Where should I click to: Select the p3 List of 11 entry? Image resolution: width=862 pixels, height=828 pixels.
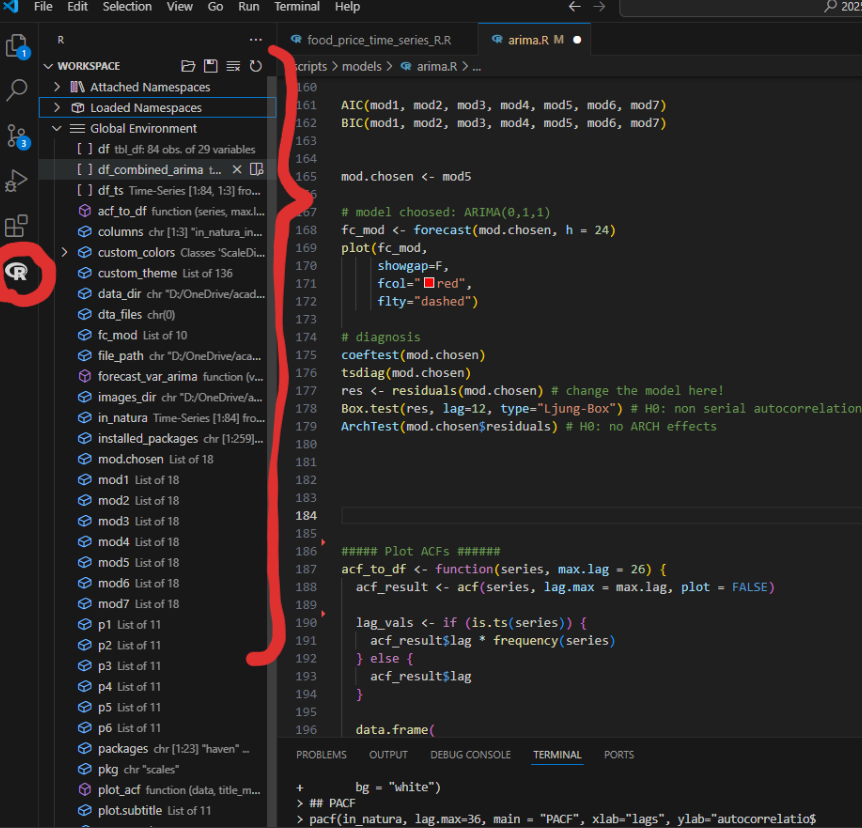159,666
